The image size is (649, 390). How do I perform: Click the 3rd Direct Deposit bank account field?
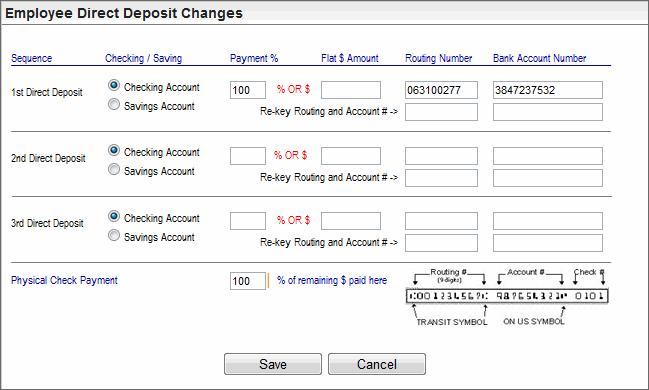(548, 221)
